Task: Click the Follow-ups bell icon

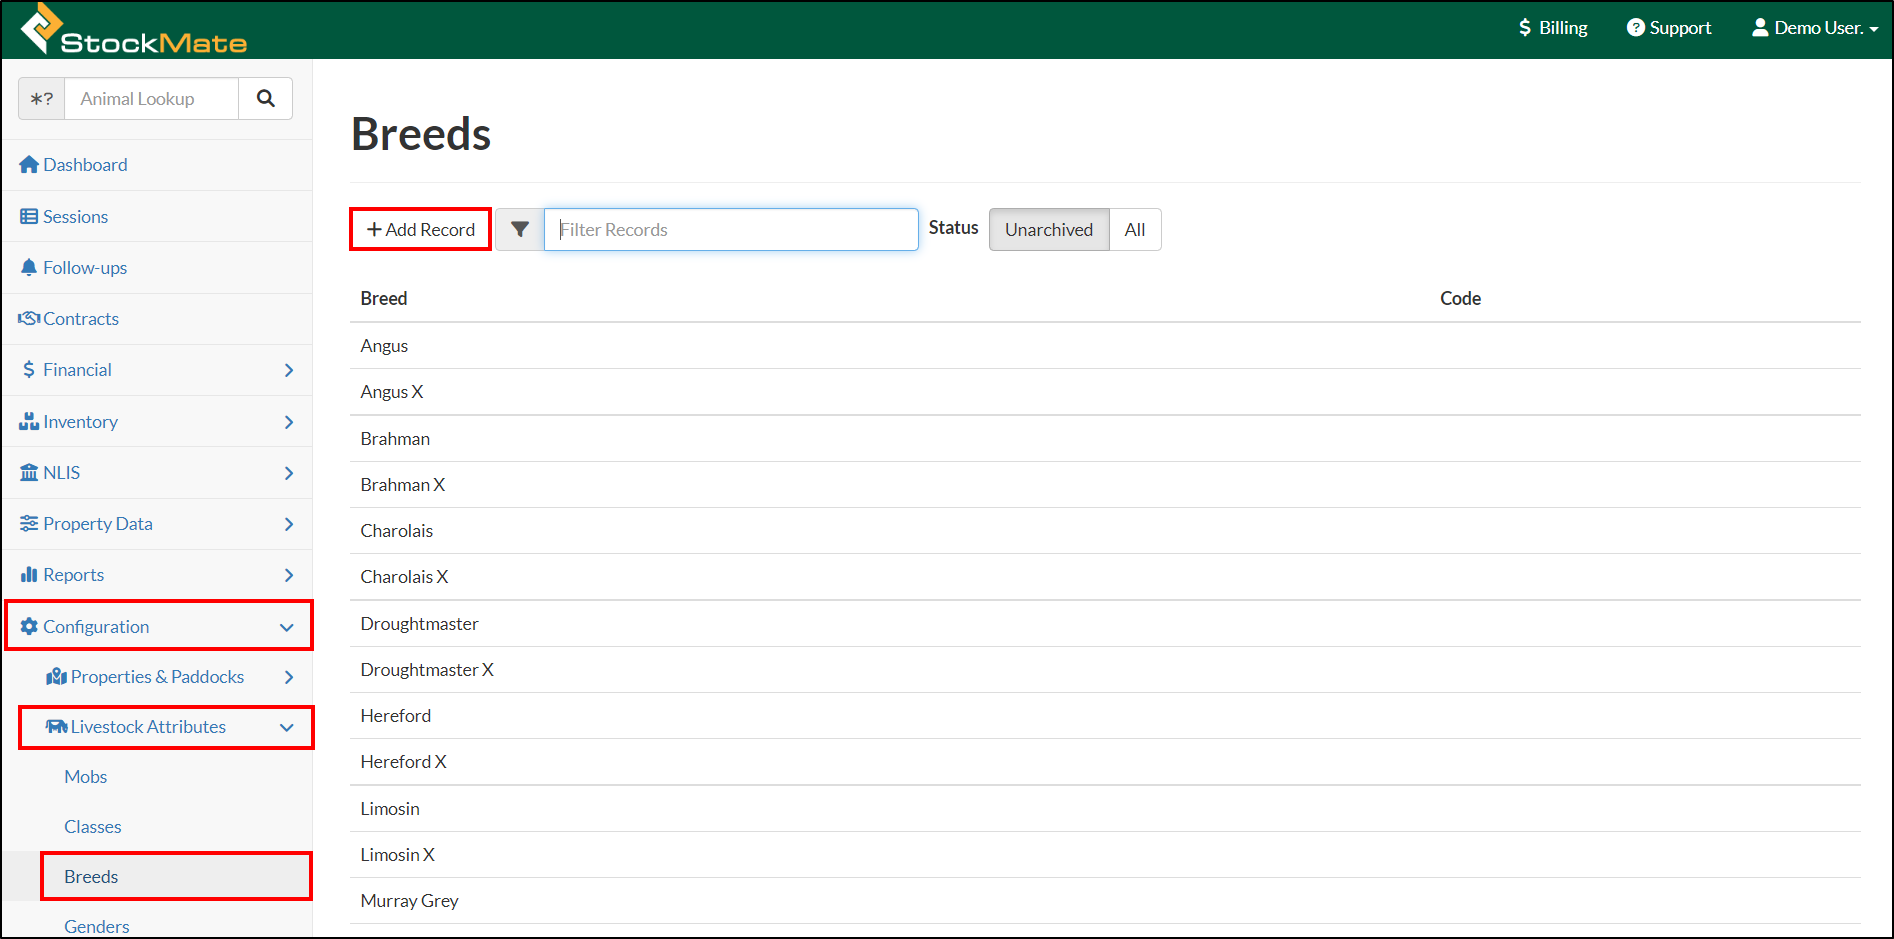Action: [x=29, y=267]
